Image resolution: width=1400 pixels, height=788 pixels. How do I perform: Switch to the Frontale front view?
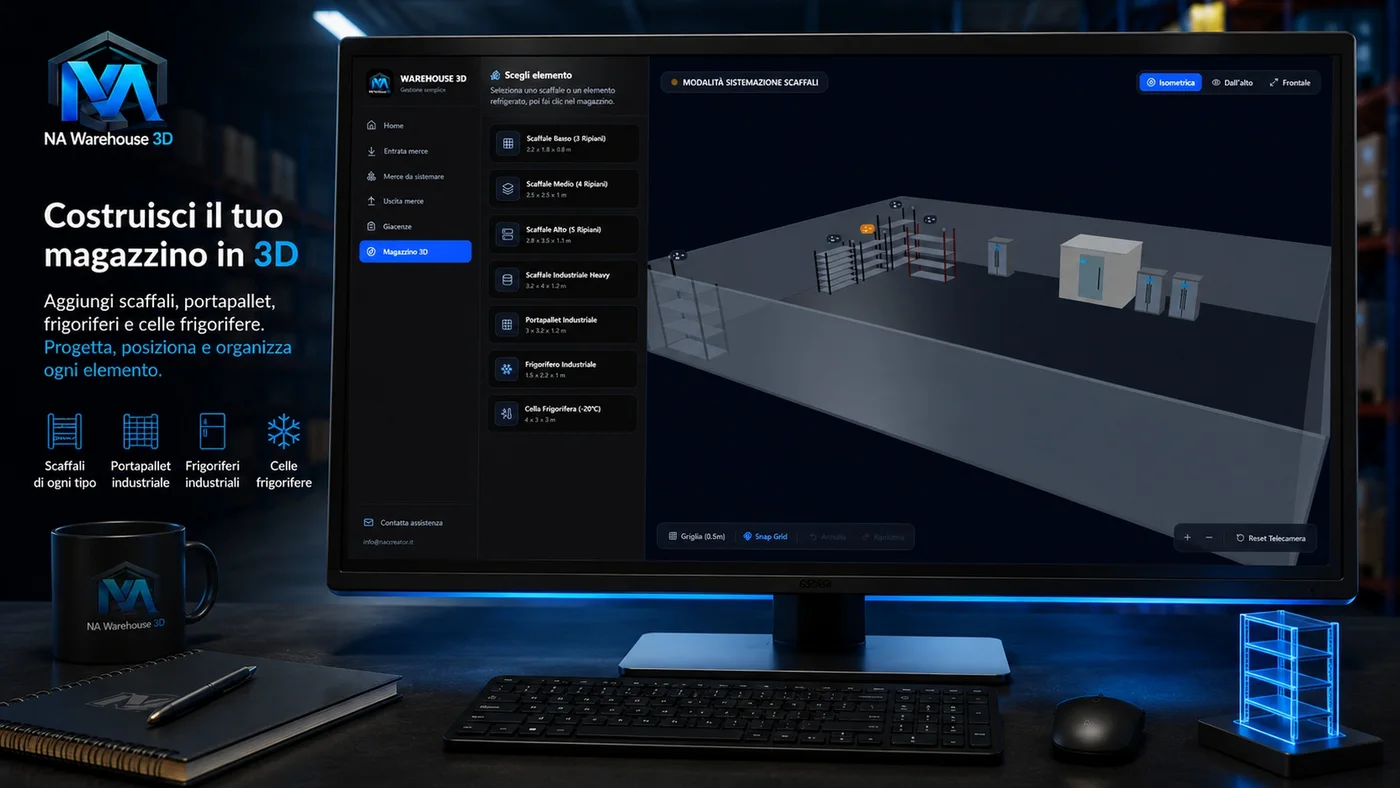[x=1290, y=82]
